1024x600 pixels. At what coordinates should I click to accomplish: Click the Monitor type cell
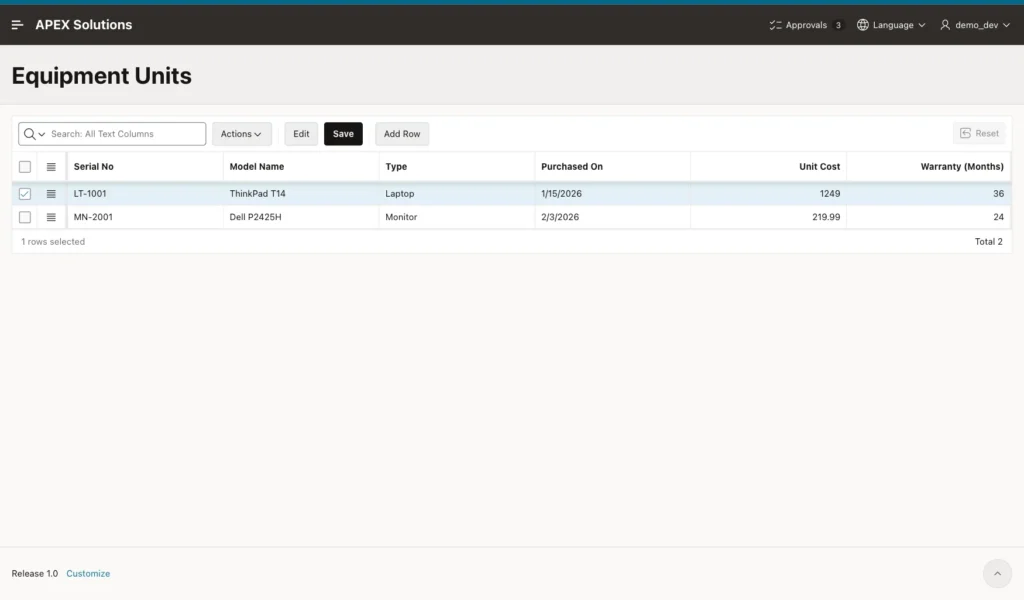click(x=457, y=217)
